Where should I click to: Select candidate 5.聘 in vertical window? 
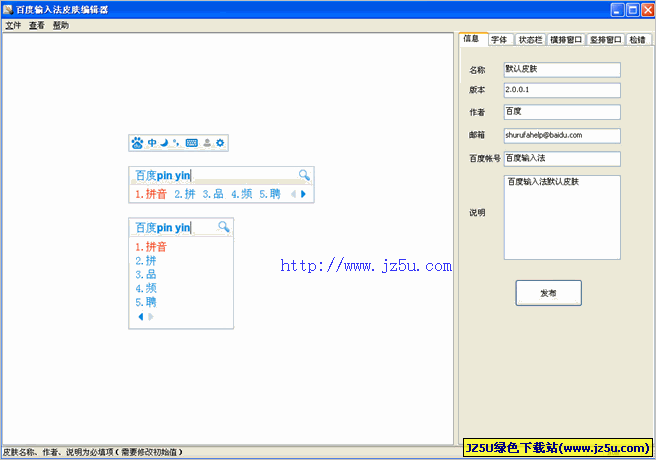click(x=146, y=302)
